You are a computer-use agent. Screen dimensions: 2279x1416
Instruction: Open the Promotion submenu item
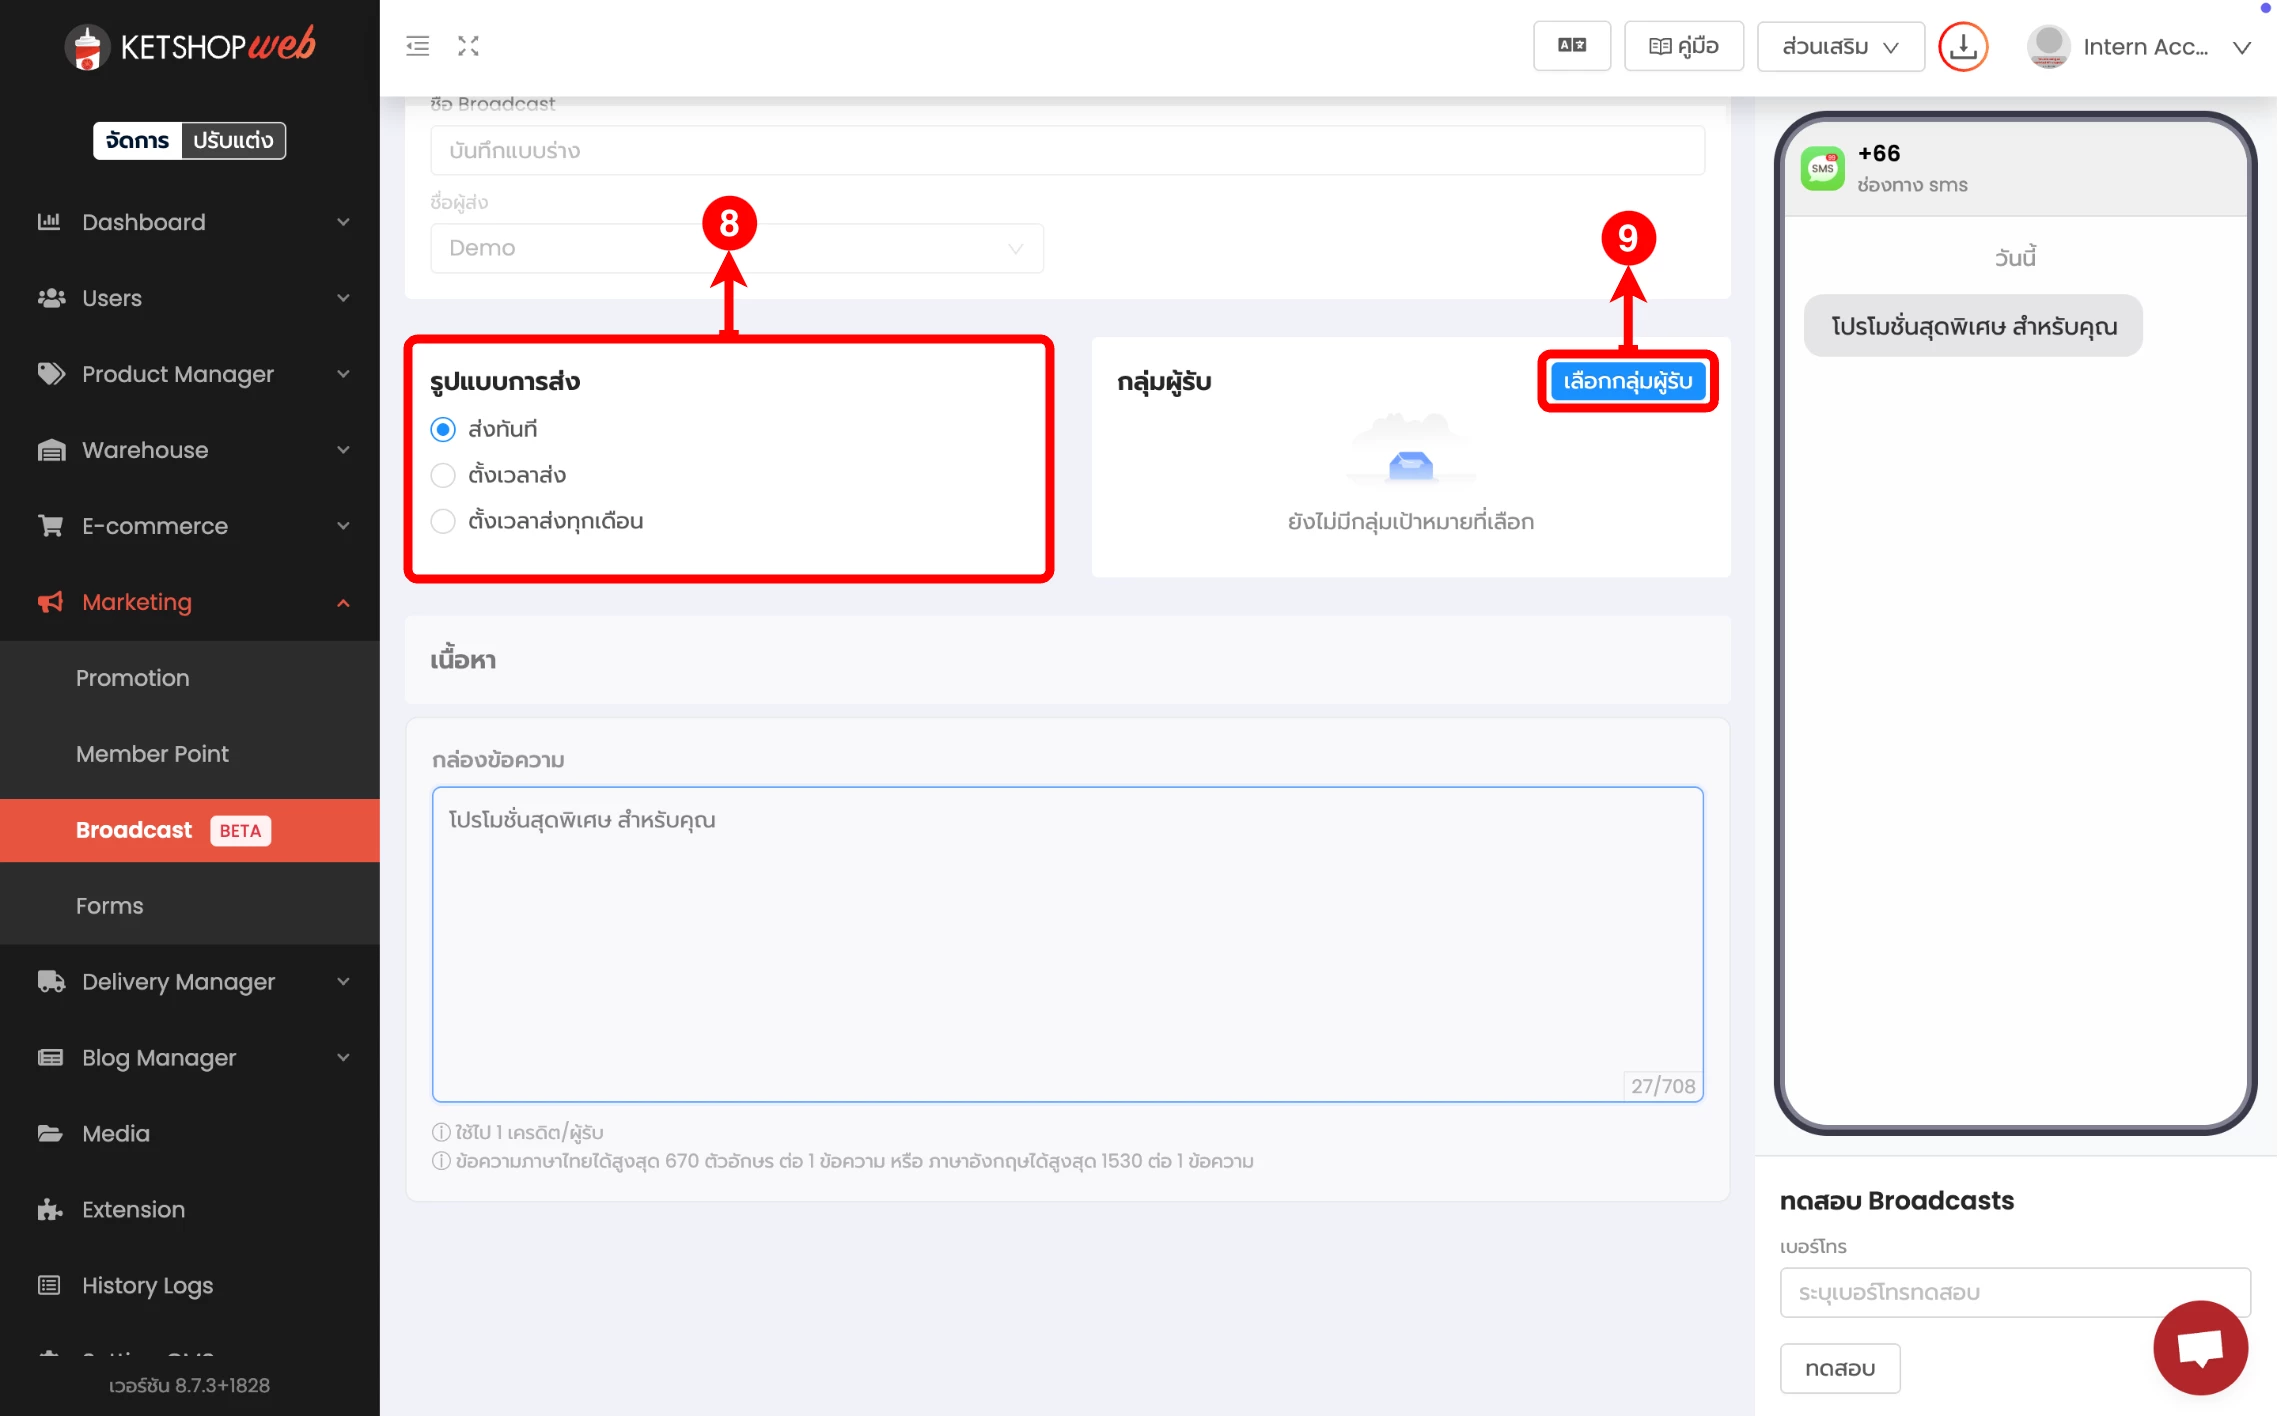coord(132,678)
